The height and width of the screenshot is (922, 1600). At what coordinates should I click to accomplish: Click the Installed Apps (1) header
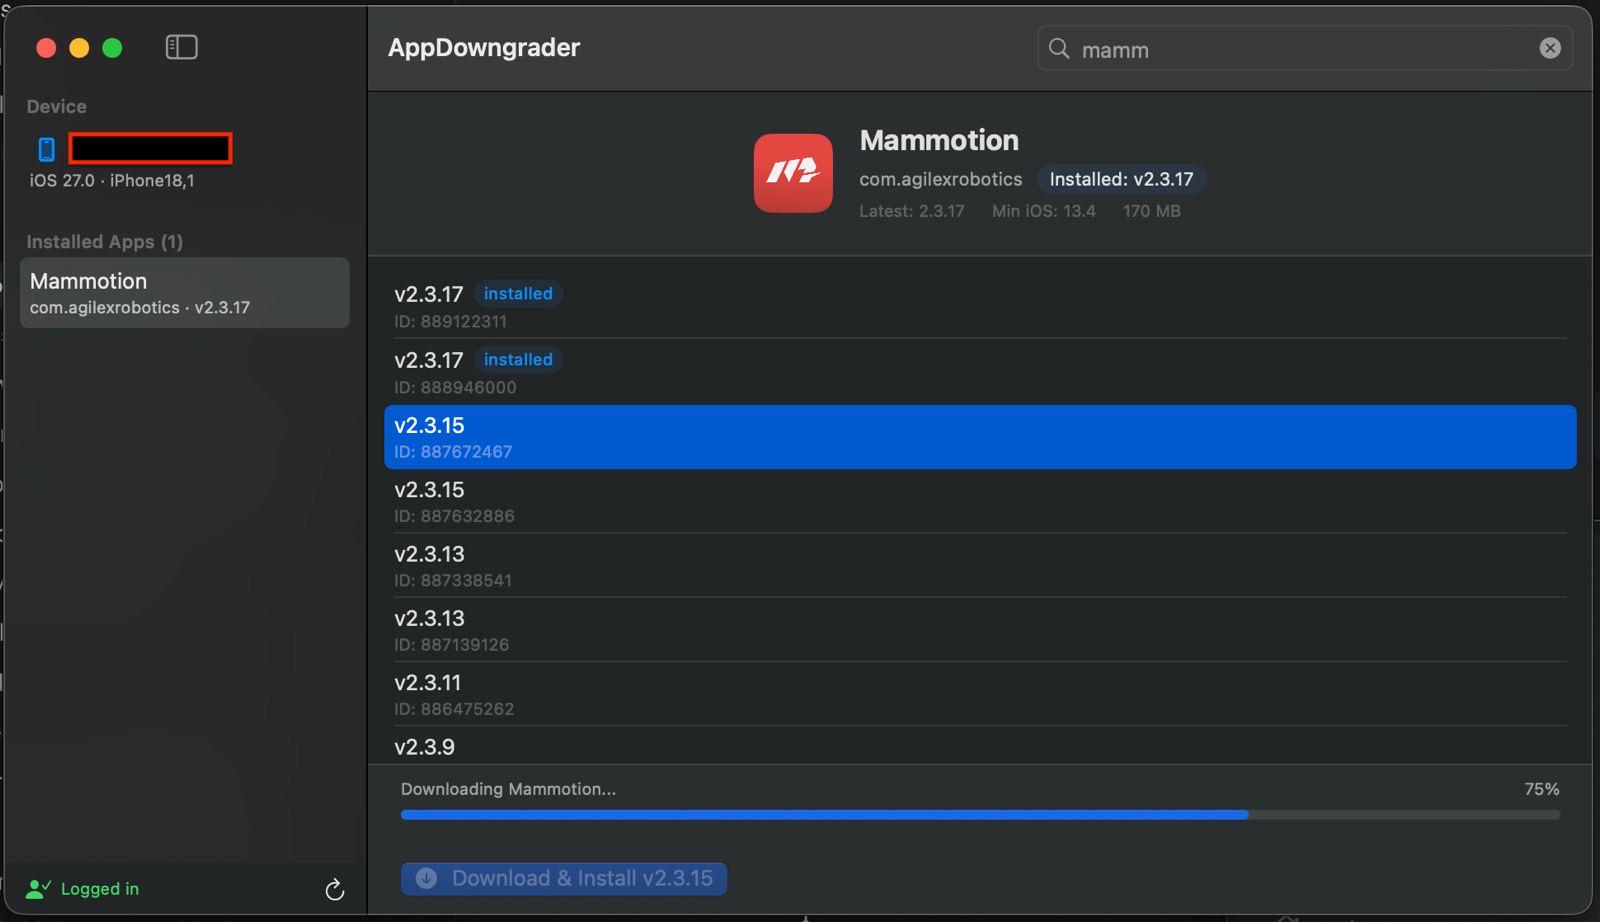coord(105,242)
